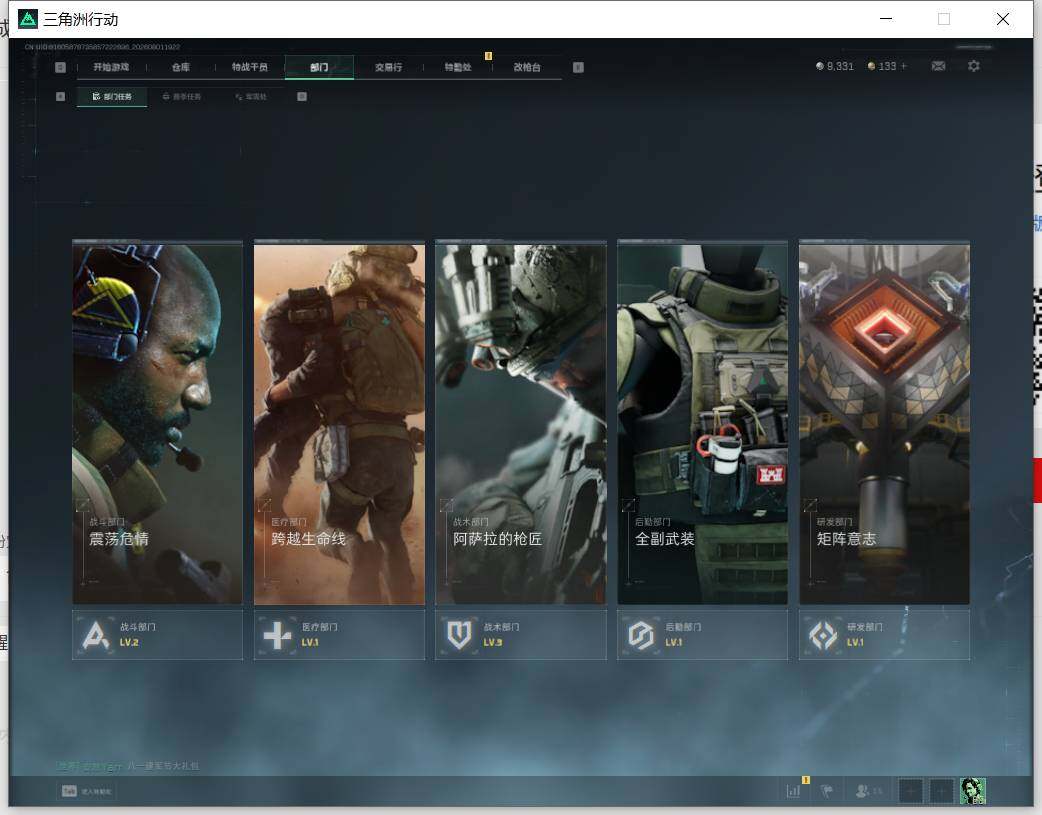This screenshot has width=1042, height=815.
Task: Go to the 交易行 tab
Action: pos(388,67)
